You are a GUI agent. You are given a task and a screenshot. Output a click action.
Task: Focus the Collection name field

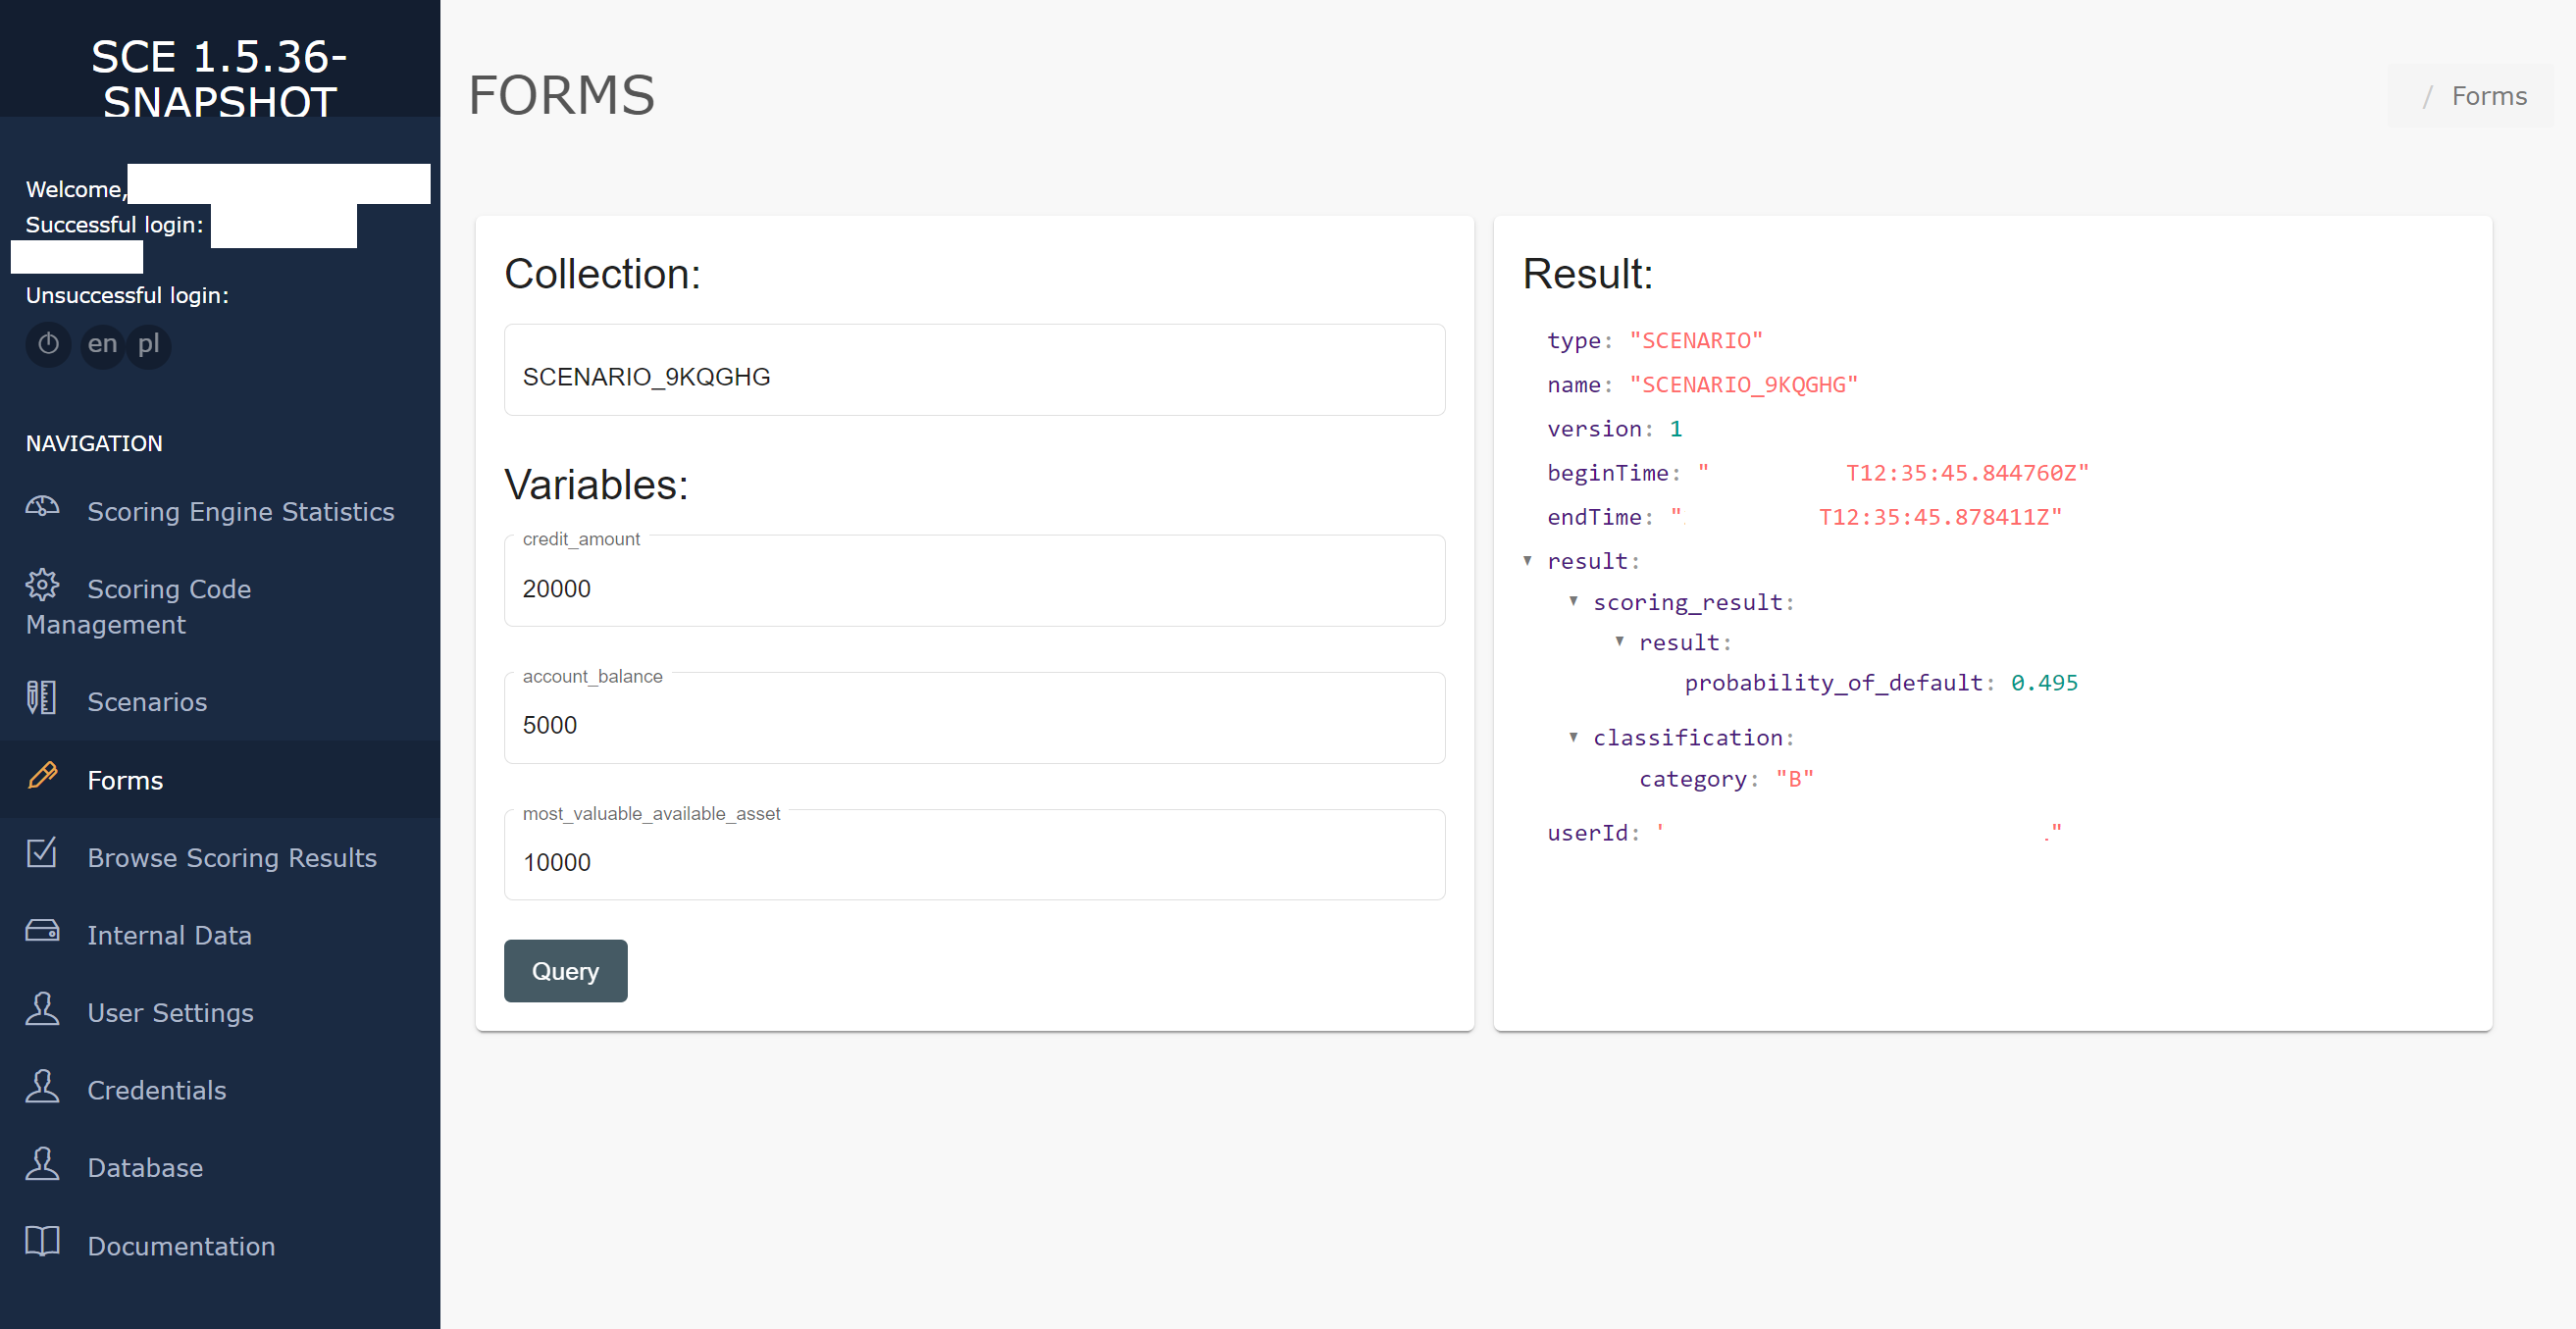tap(973, 376)
